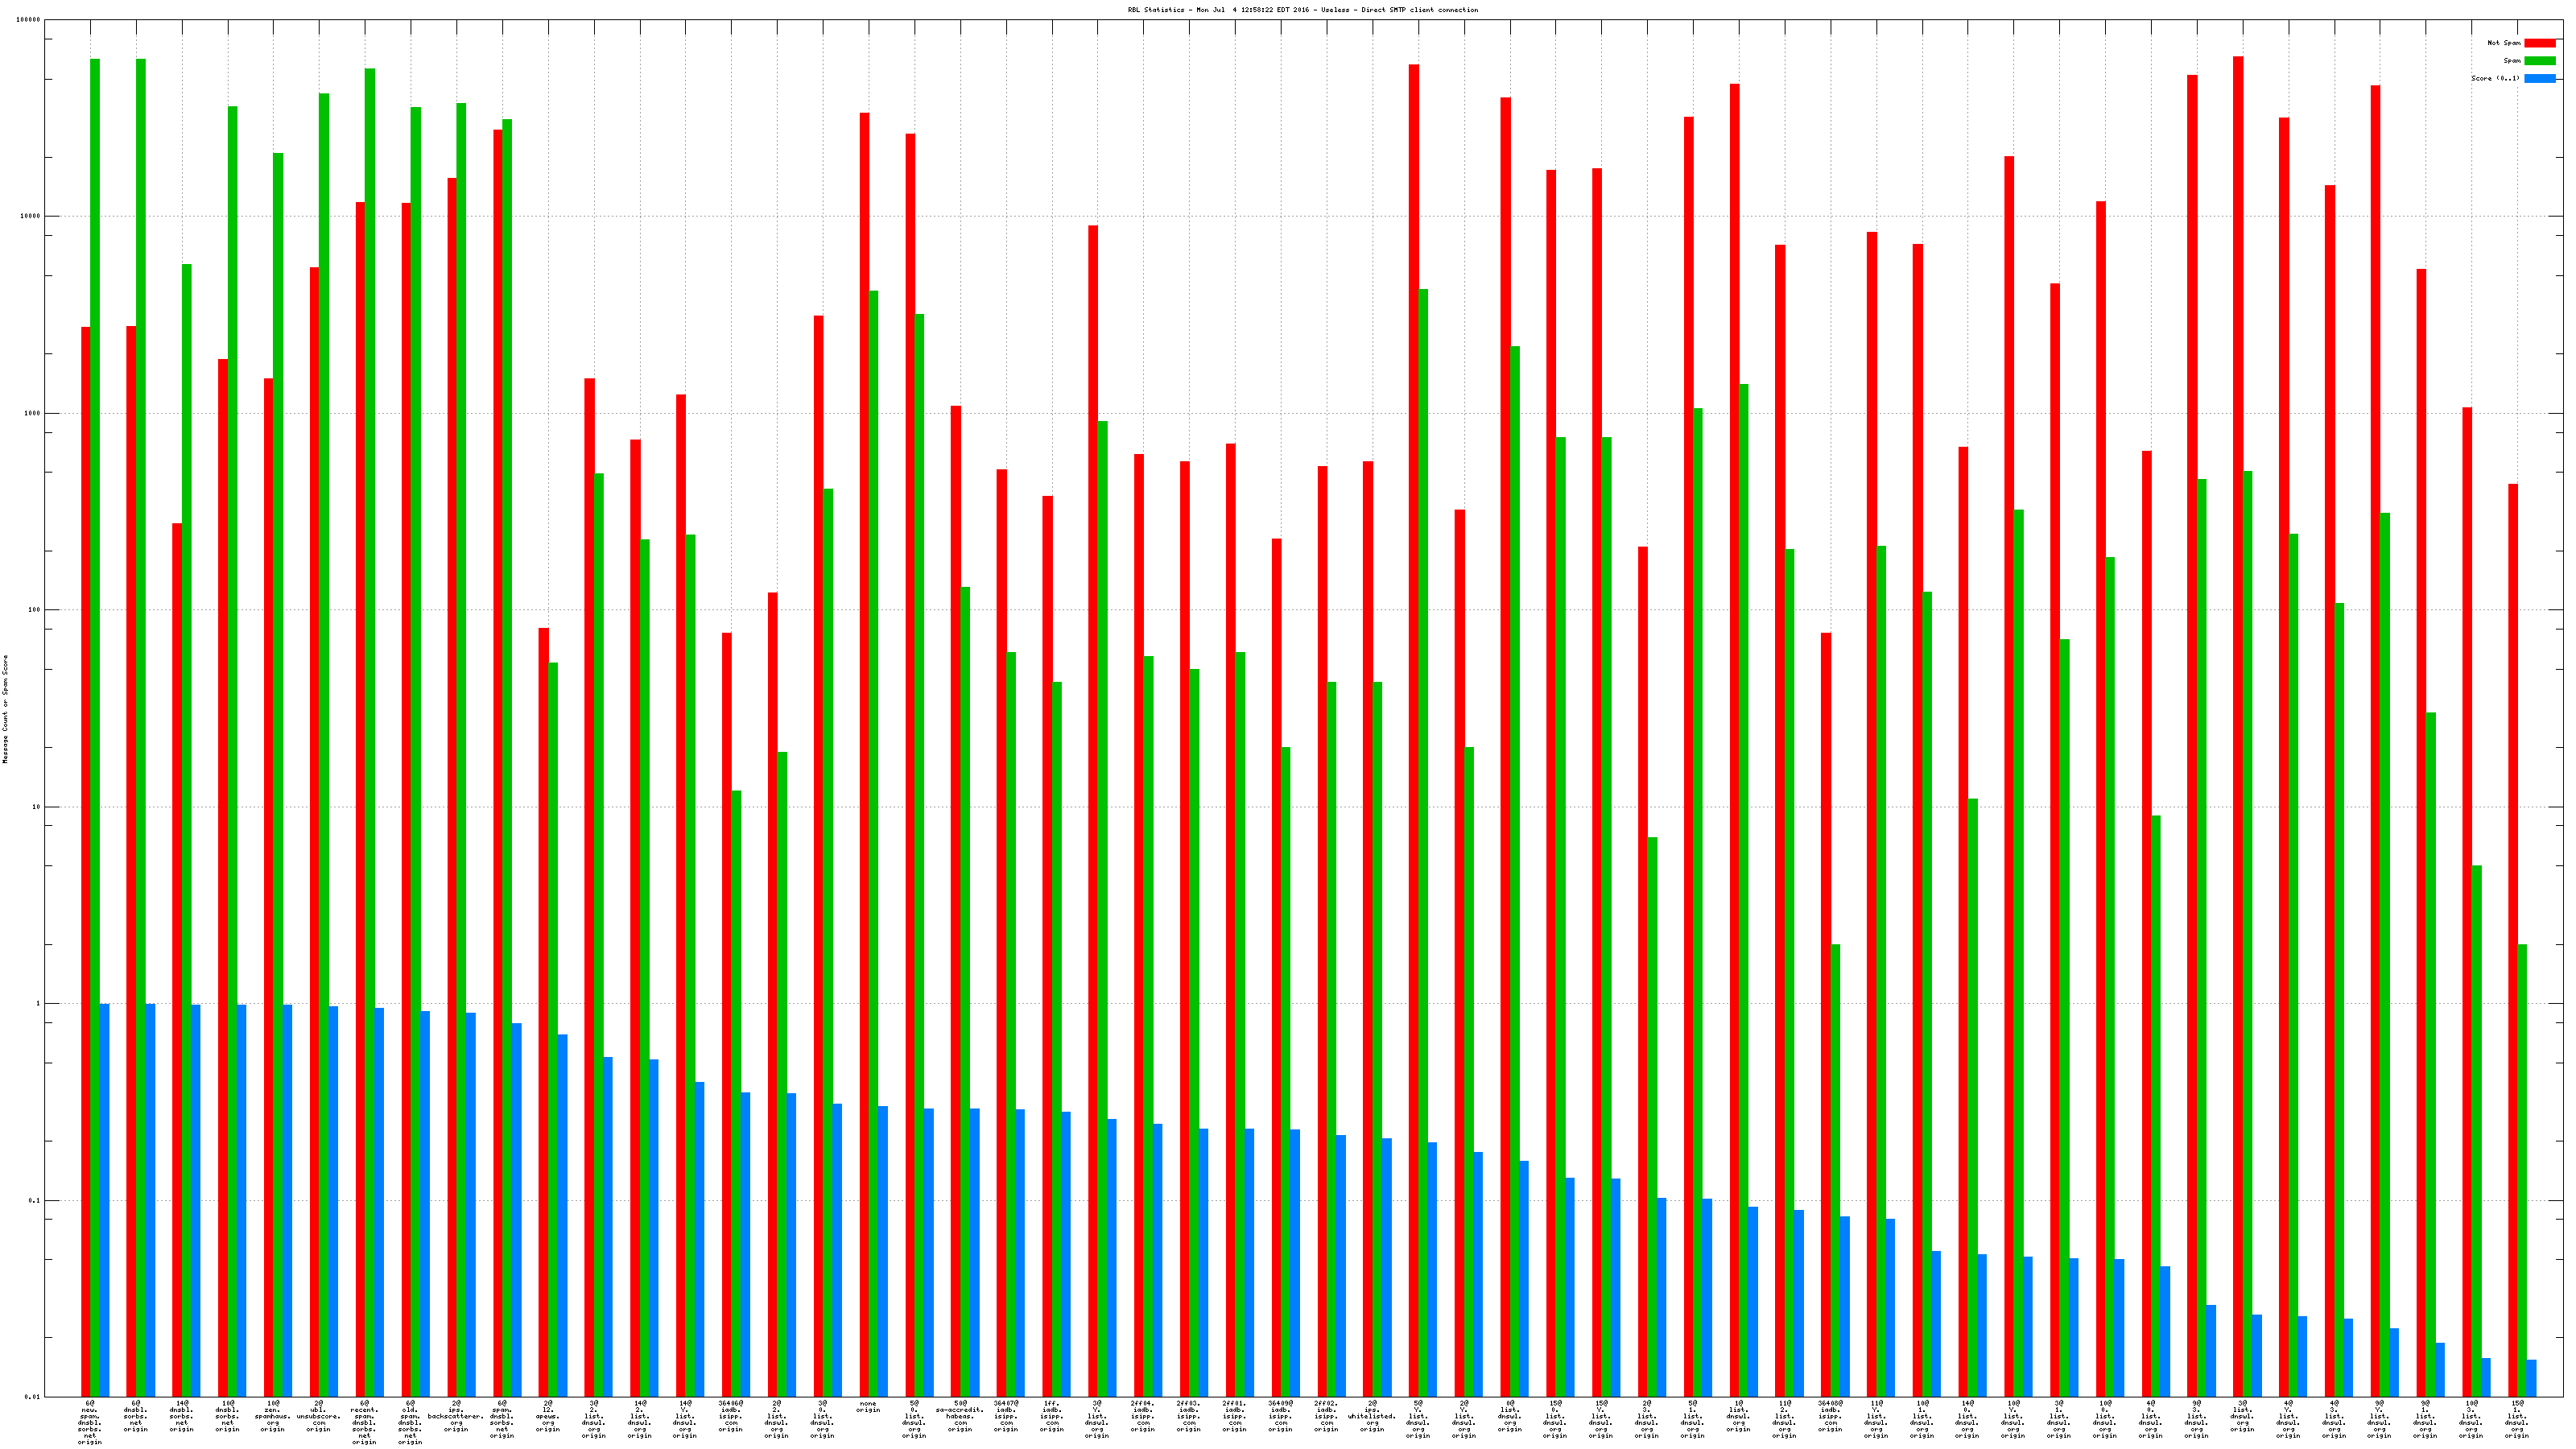Click the 0.01 y-axis tick label
Viewport: 2576px width, 1449px height.
tap(34, 1397)
